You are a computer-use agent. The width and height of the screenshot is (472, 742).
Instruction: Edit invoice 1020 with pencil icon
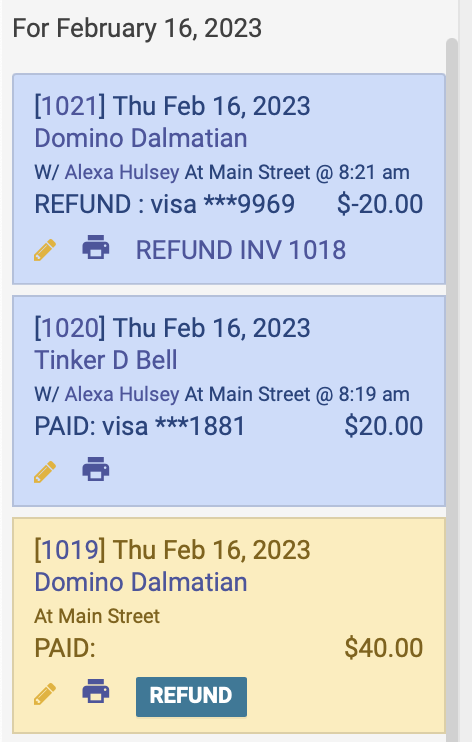[45, 472]
